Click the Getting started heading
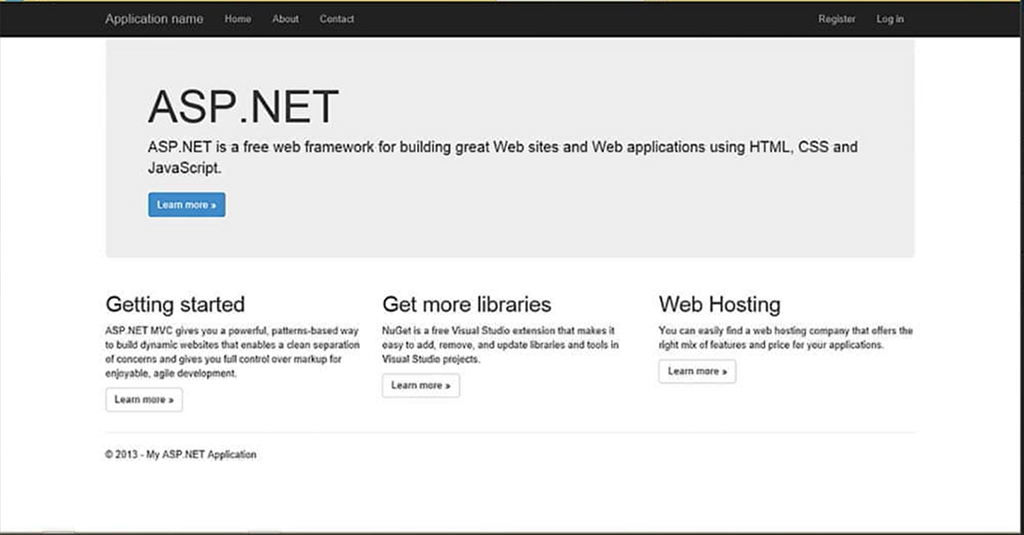Viewport: 1024px width, 535px height. point(175,304)
